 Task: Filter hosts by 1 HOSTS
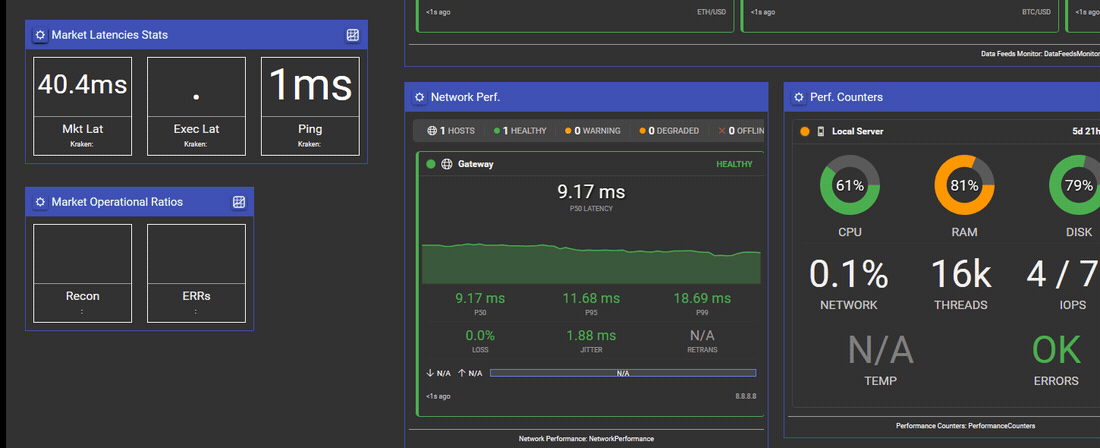coord(451,130)
